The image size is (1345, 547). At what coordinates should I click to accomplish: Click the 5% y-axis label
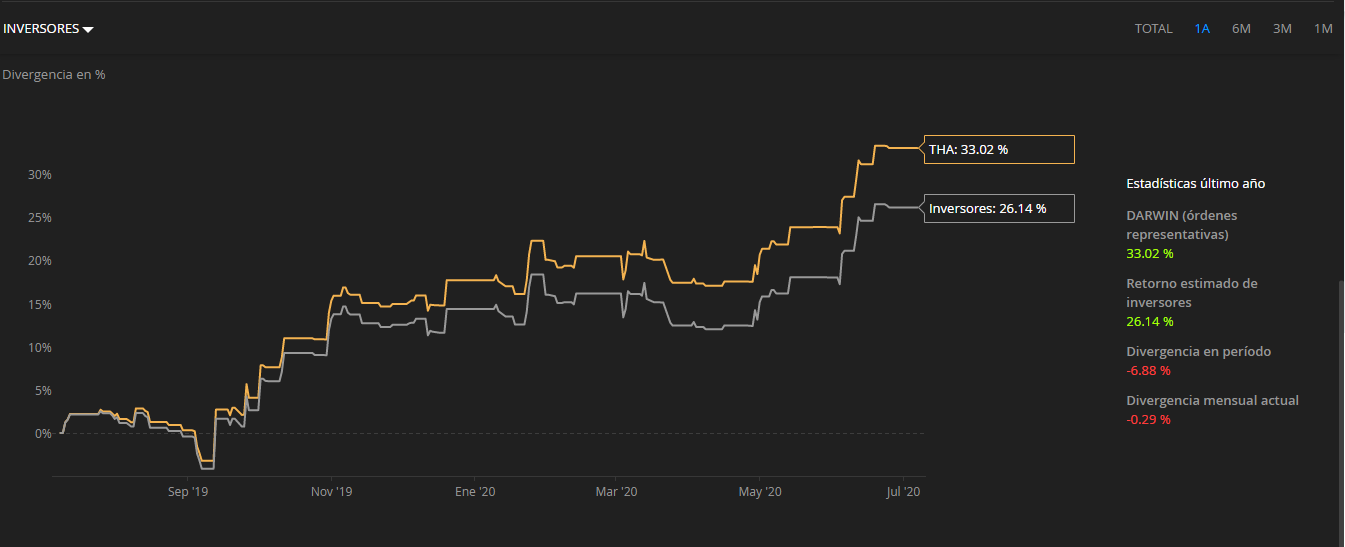click(x=42, y=390)
